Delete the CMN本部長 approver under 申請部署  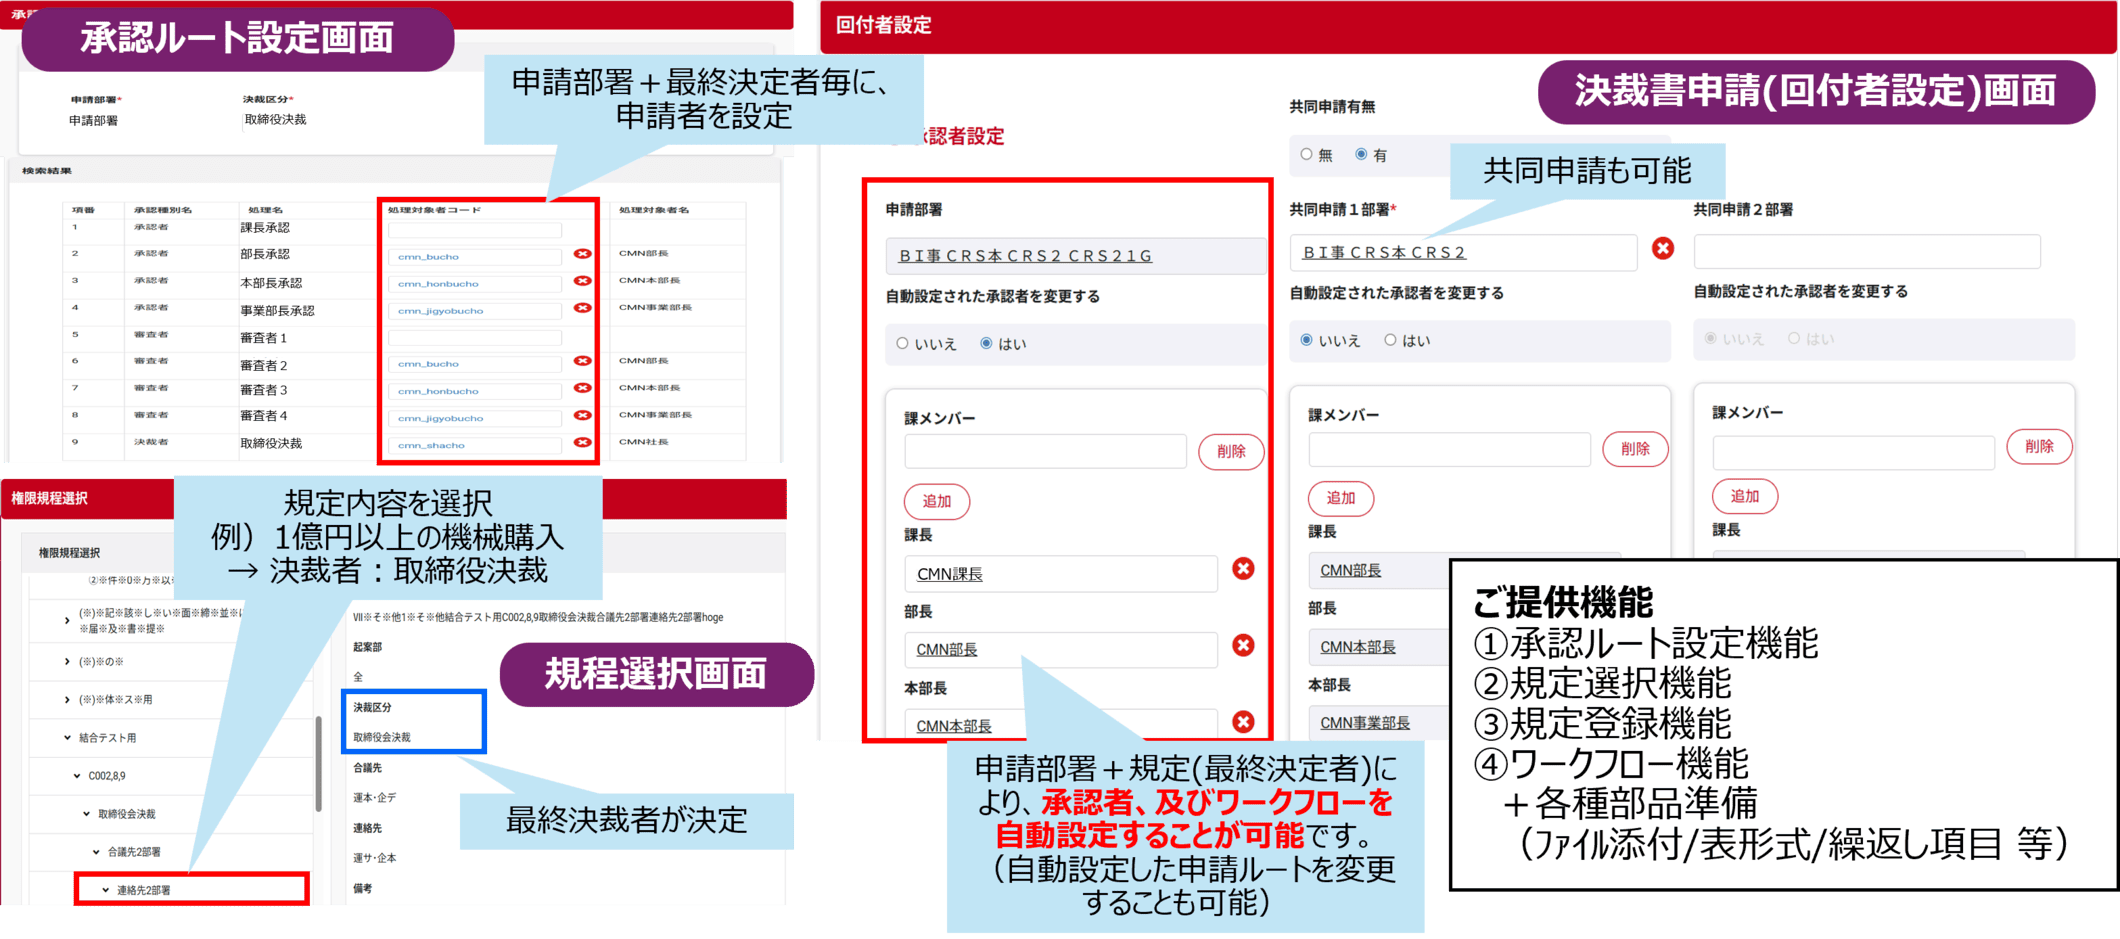click(1243, 722)
